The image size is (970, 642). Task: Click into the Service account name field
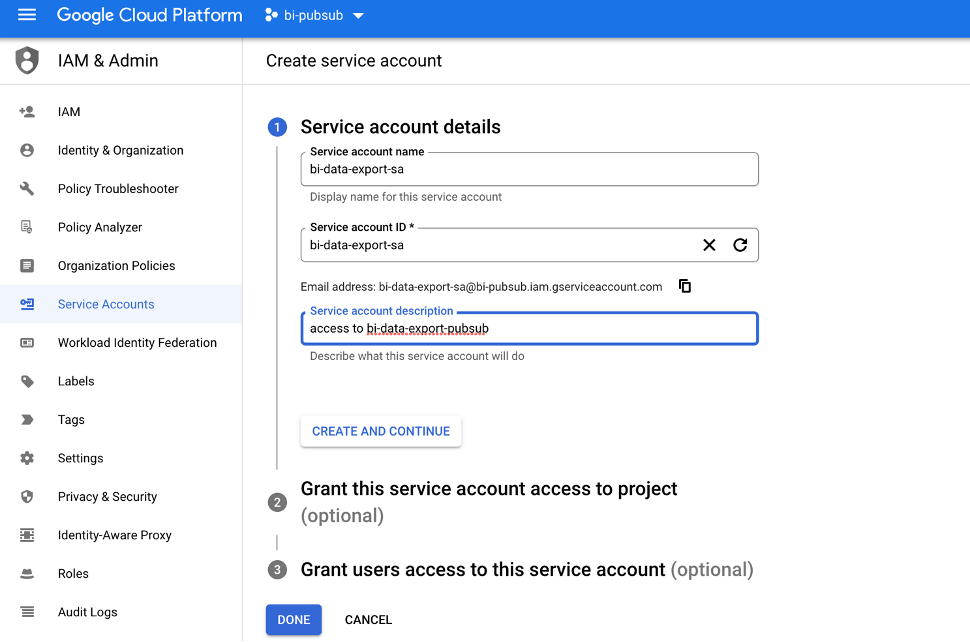[528, 170]
